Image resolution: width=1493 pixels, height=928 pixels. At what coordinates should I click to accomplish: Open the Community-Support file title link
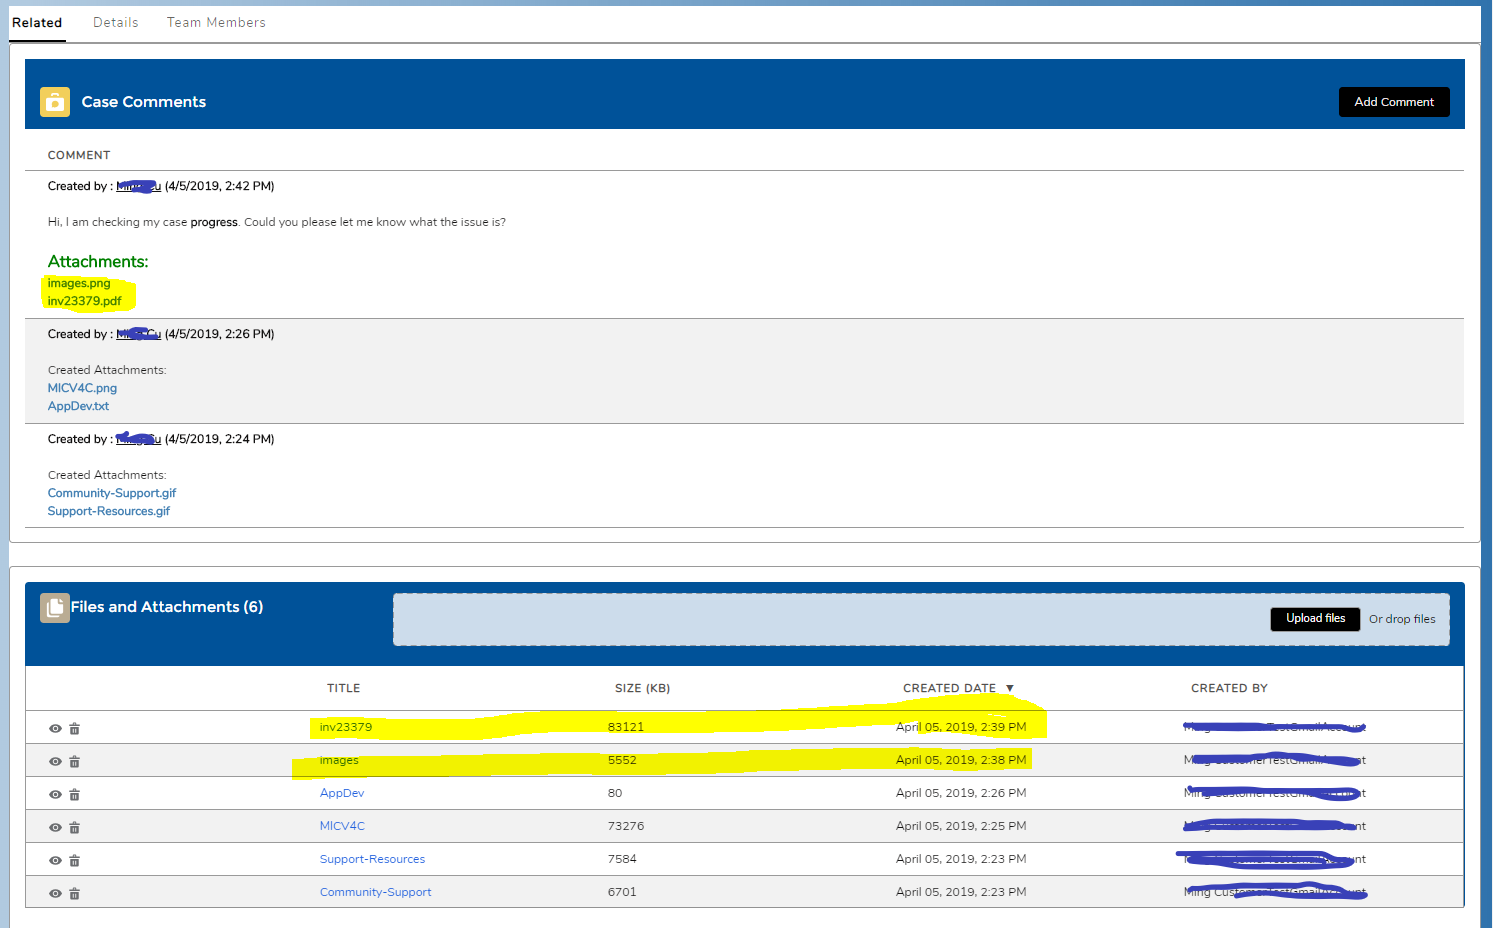[x=376, y=892]
